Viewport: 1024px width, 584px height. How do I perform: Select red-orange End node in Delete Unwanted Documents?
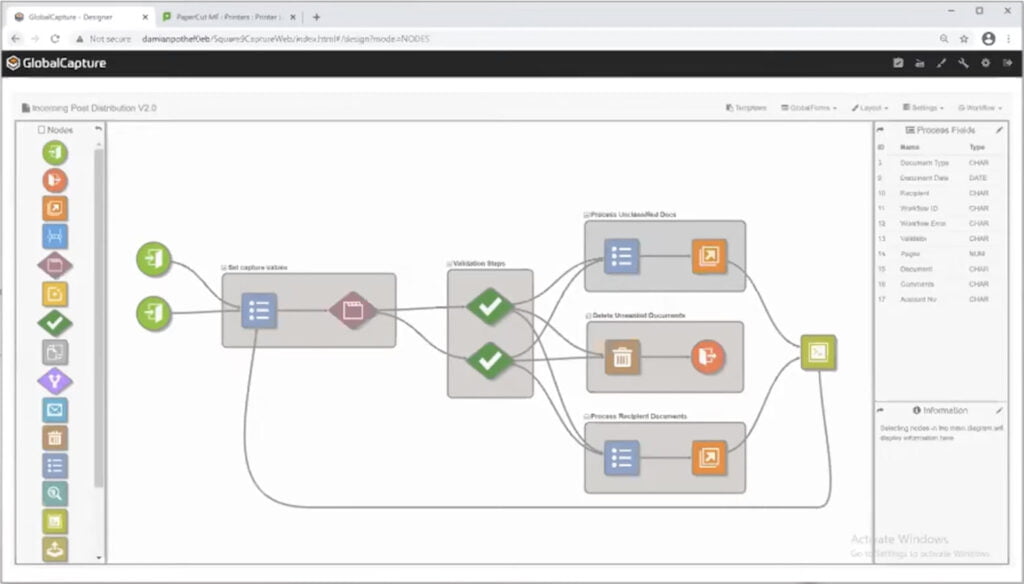(708, 357)
